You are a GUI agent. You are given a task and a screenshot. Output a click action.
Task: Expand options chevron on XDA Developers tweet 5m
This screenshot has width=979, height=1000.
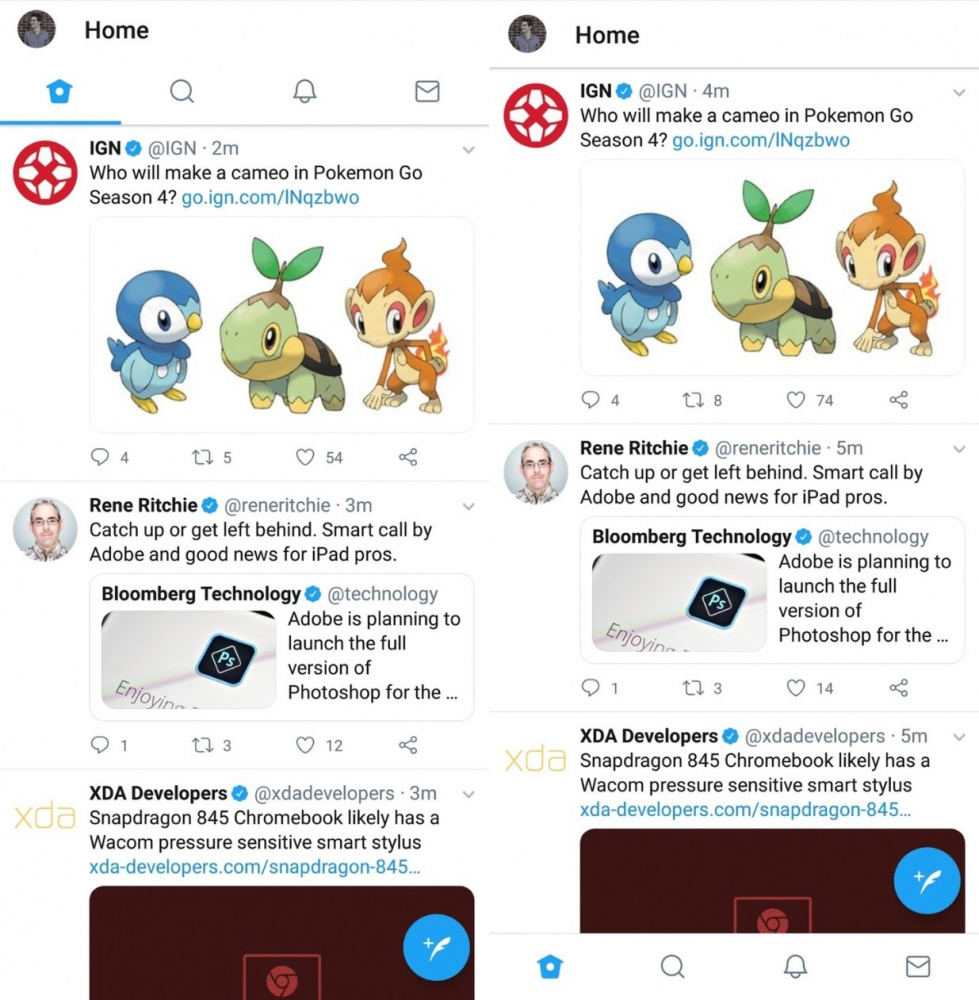point(959,737)
